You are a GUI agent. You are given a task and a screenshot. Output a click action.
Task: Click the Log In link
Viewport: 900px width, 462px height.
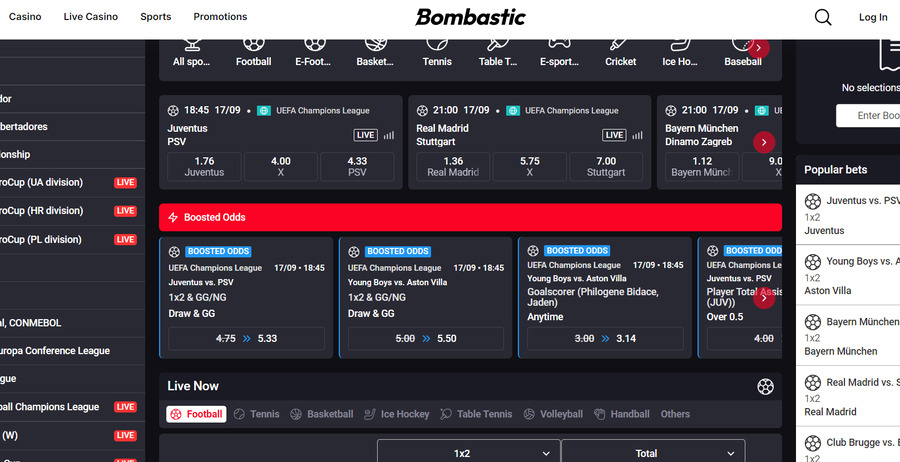(872, 17)
